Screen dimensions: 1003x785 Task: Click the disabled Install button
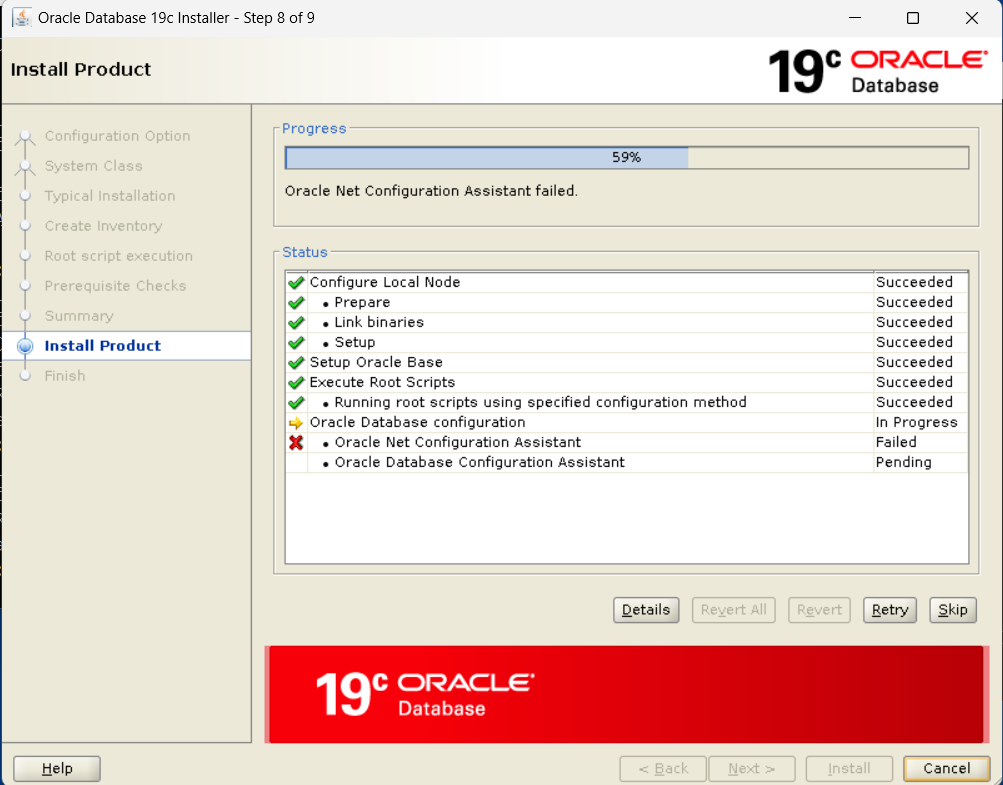click(x=849, y=768)
